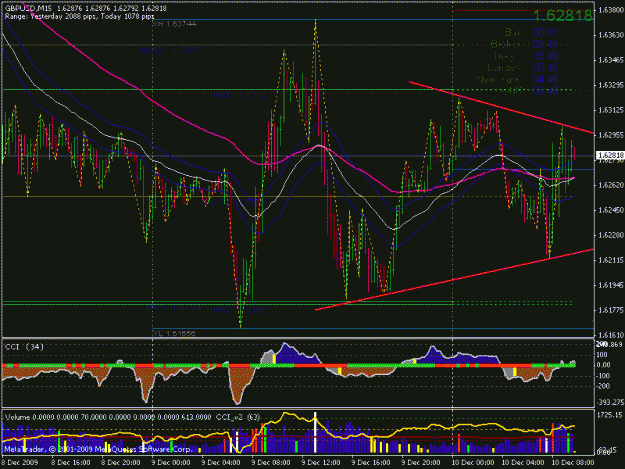The height and width of the screenshot is (469, 625).
Task: Click the 9 Dec 12:00 time axis label
Action: click(321, 463)
